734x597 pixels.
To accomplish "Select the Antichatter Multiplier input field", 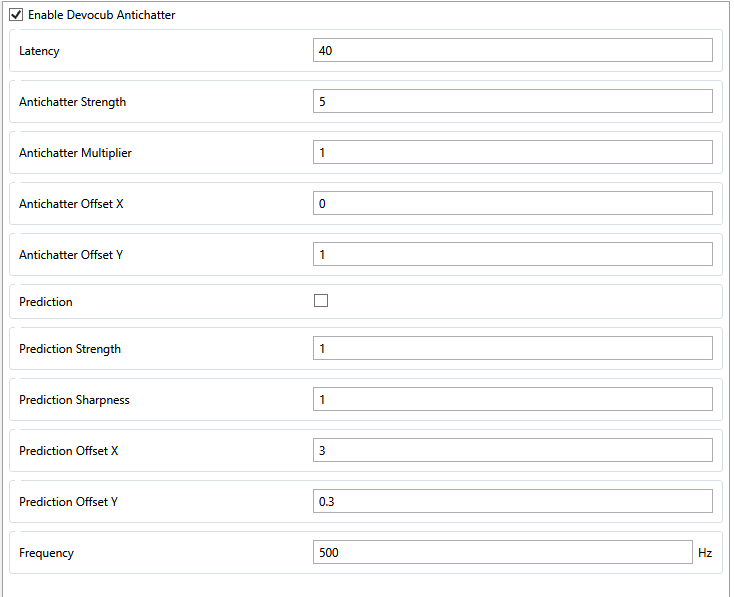I will [x=512, y=153].
